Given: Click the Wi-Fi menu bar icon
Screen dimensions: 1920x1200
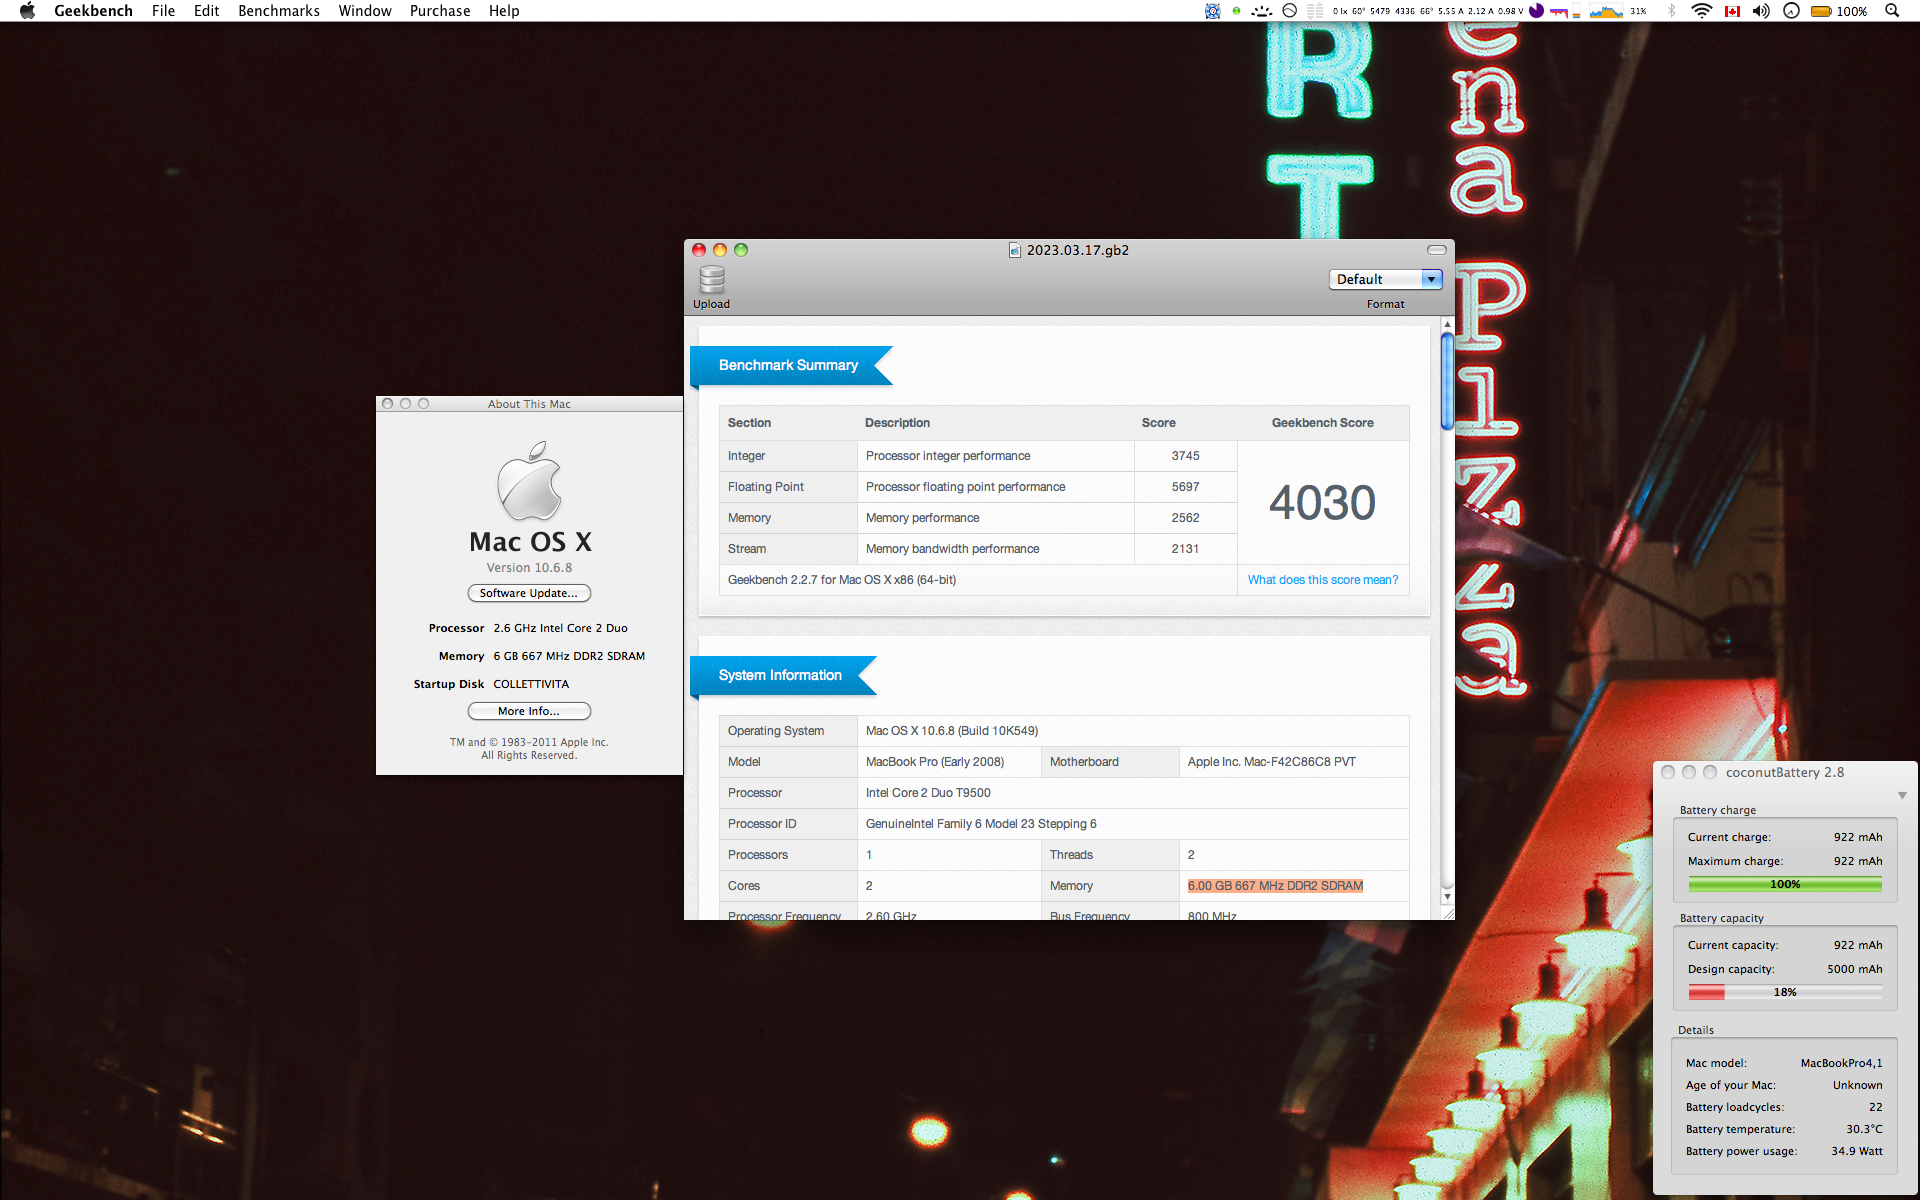Looking at the screenshot, I should pyautogui.click(x=1701, y=11).
